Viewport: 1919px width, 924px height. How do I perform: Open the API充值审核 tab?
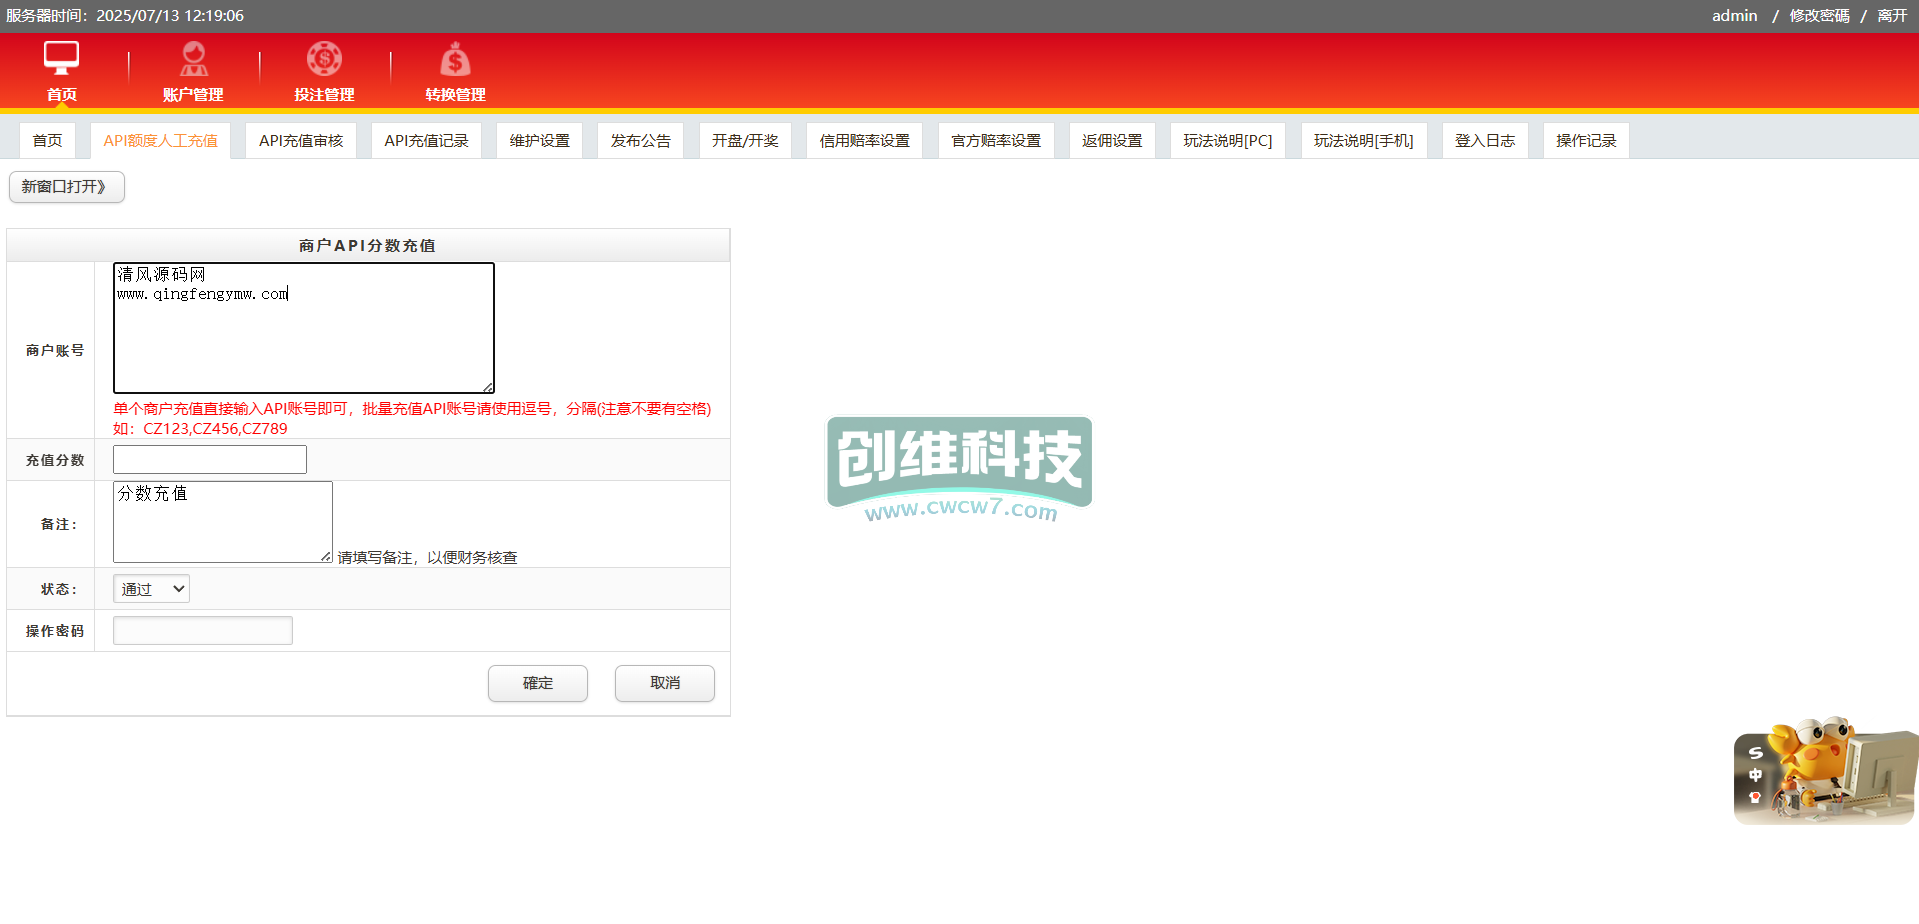(301, 141)
